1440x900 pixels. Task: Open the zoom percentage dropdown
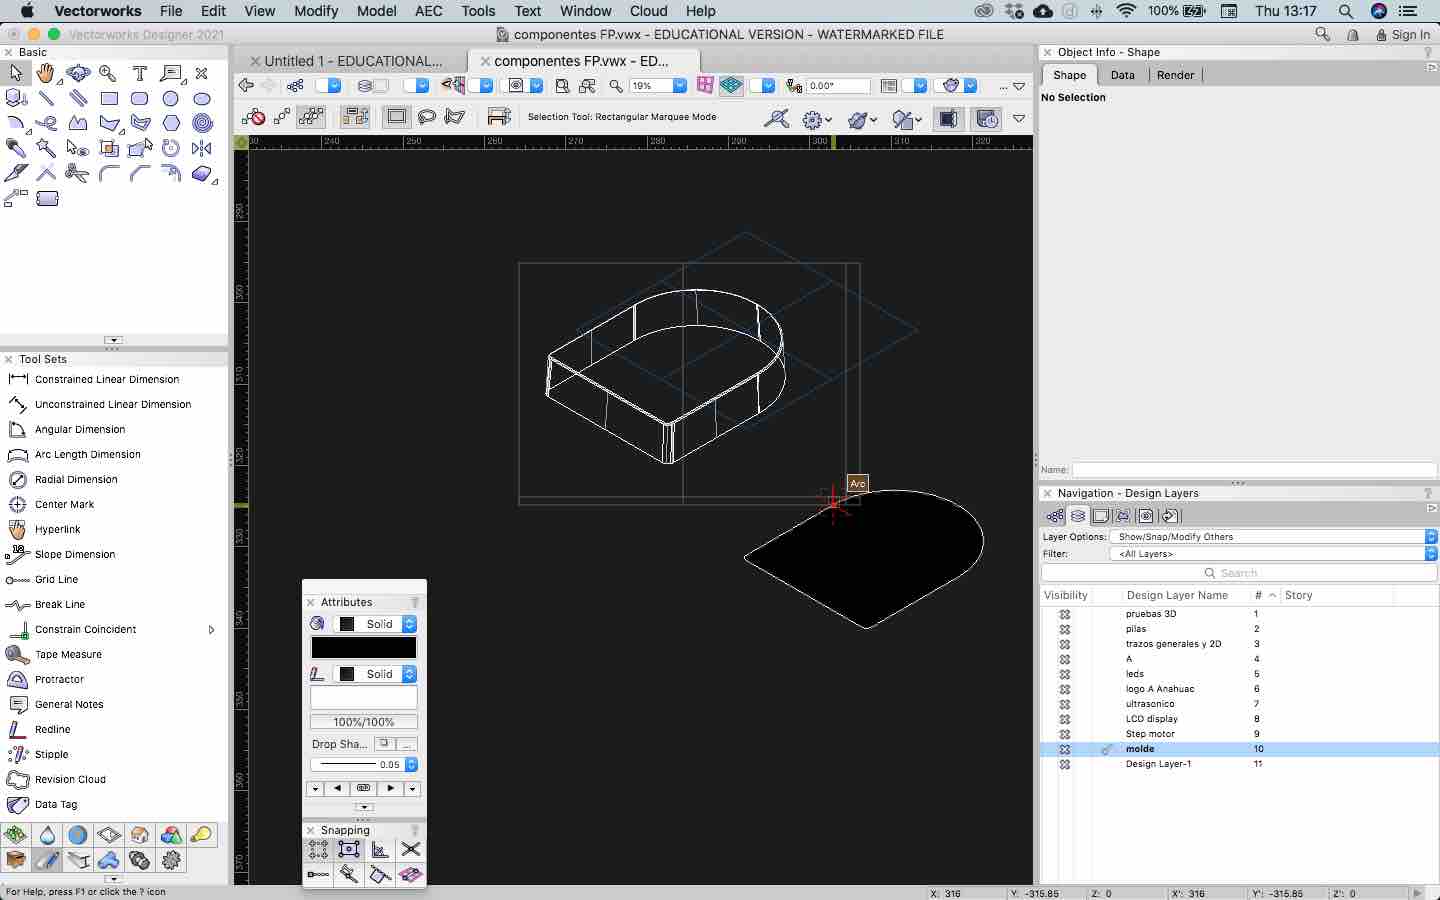pos(680,86)
